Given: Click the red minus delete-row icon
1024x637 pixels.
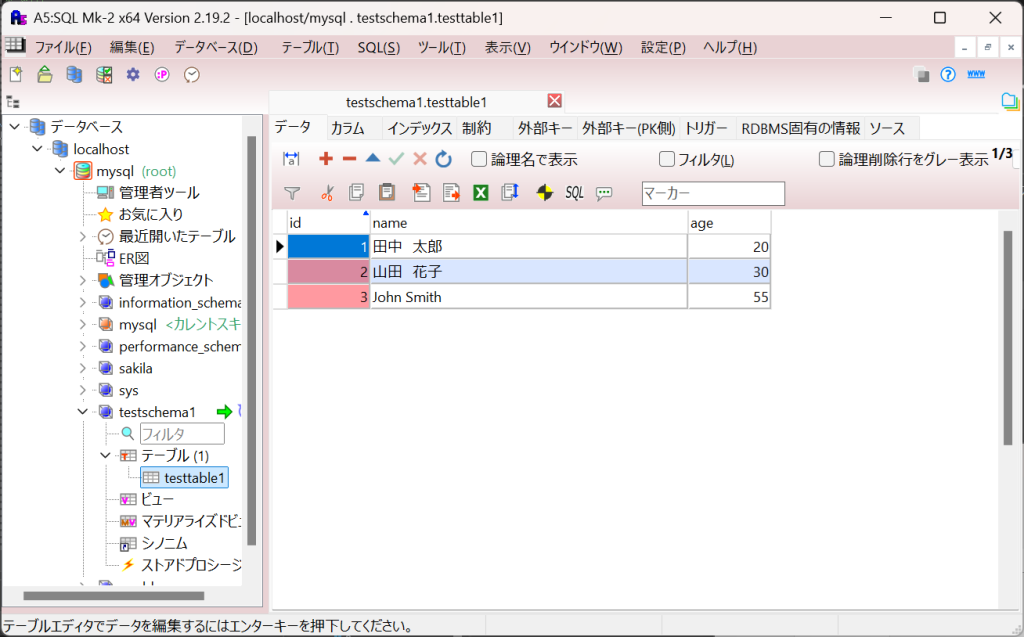Looking at the screenshot, I should pyautogui.click(x=349, y=159).
